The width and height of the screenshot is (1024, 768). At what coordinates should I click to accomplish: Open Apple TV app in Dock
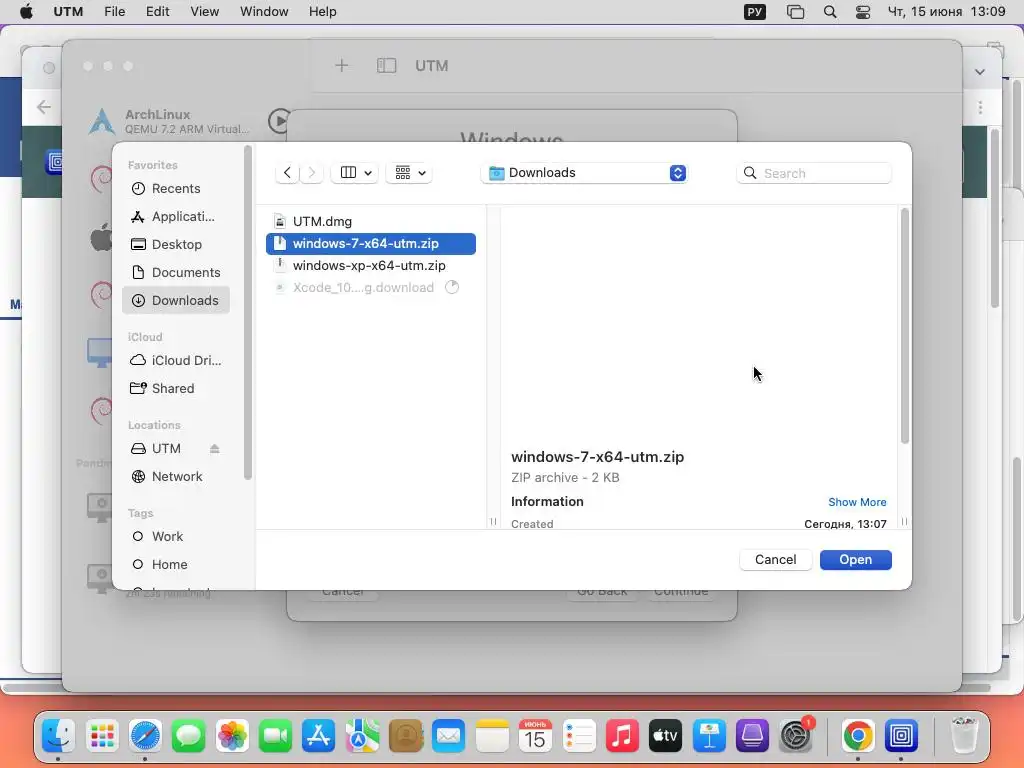(665, 735)
